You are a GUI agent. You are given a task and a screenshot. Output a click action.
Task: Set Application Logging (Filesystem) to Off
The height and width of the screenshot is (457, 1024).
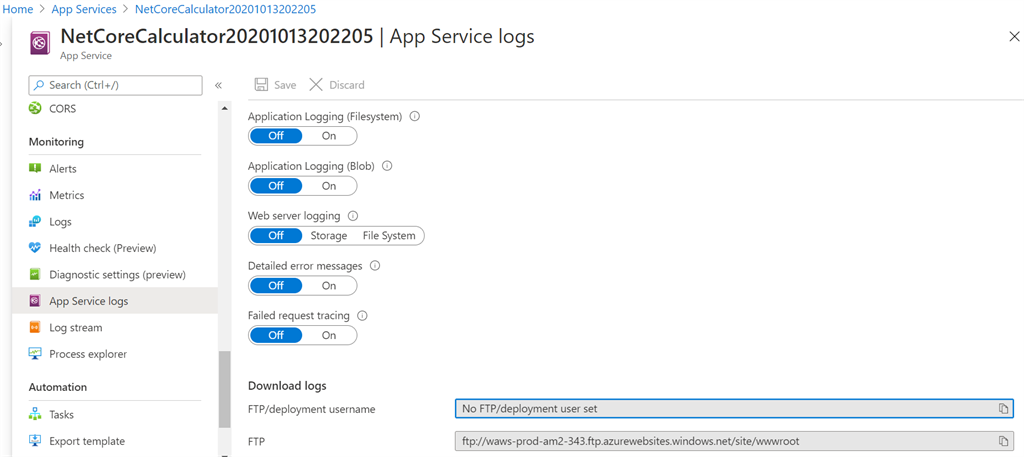pos(276,136)
